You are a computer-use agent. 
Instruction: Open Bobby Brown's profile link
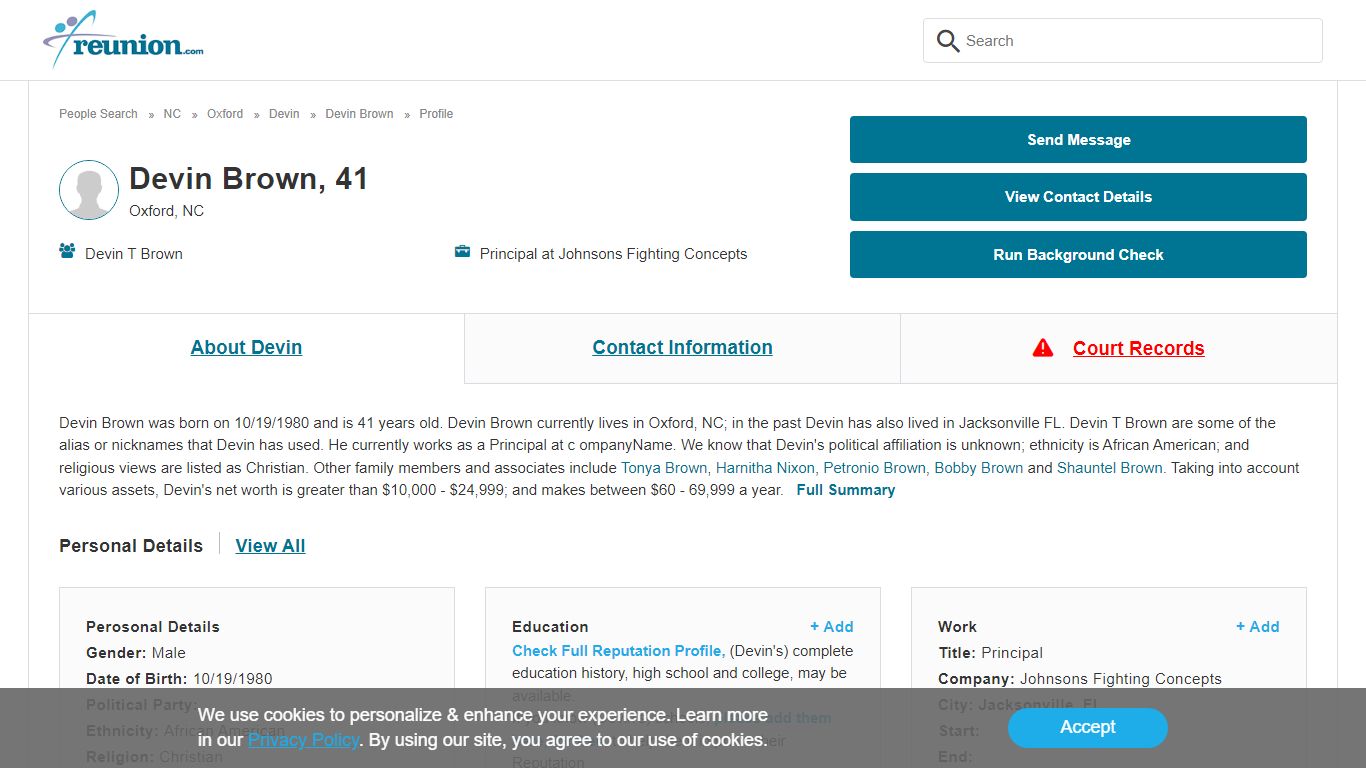pyautogui.click(x=978, y=468)
